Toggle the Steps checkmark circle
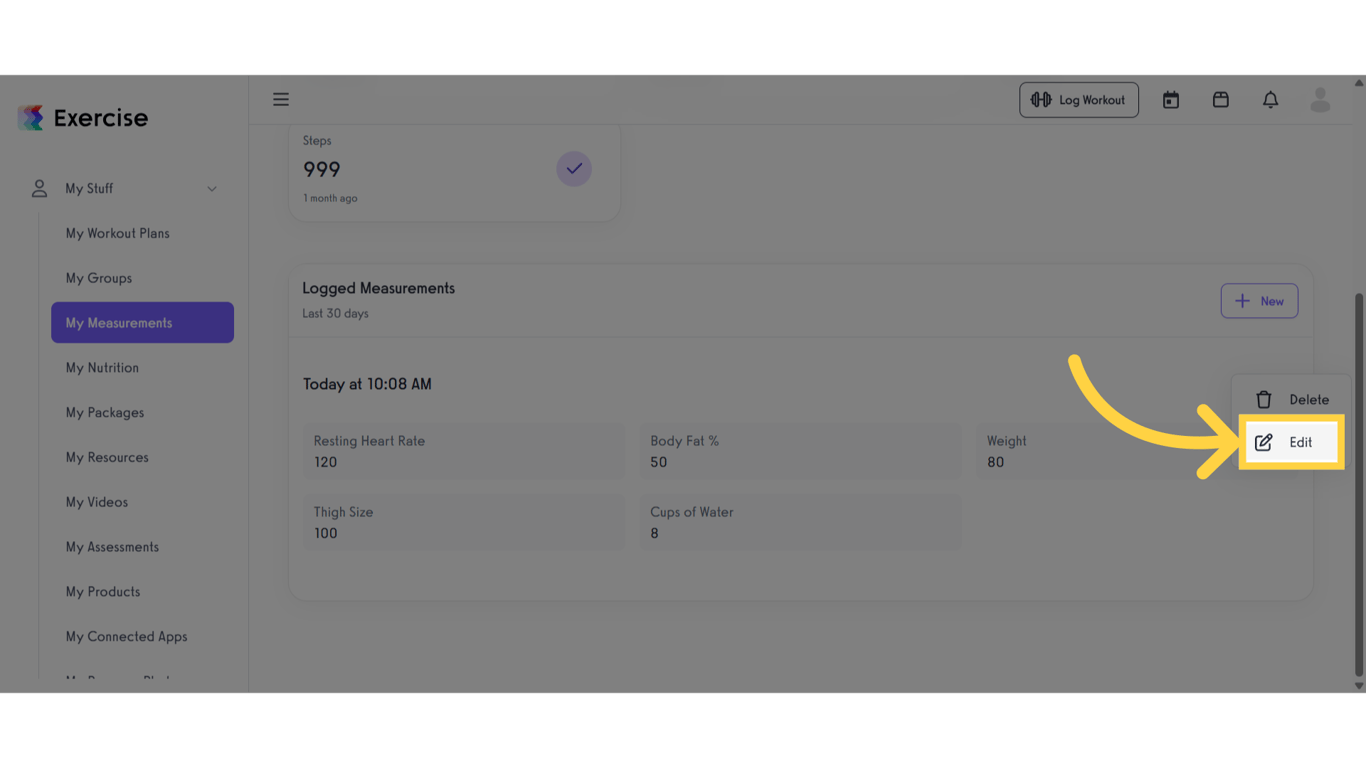 (574, 169)
